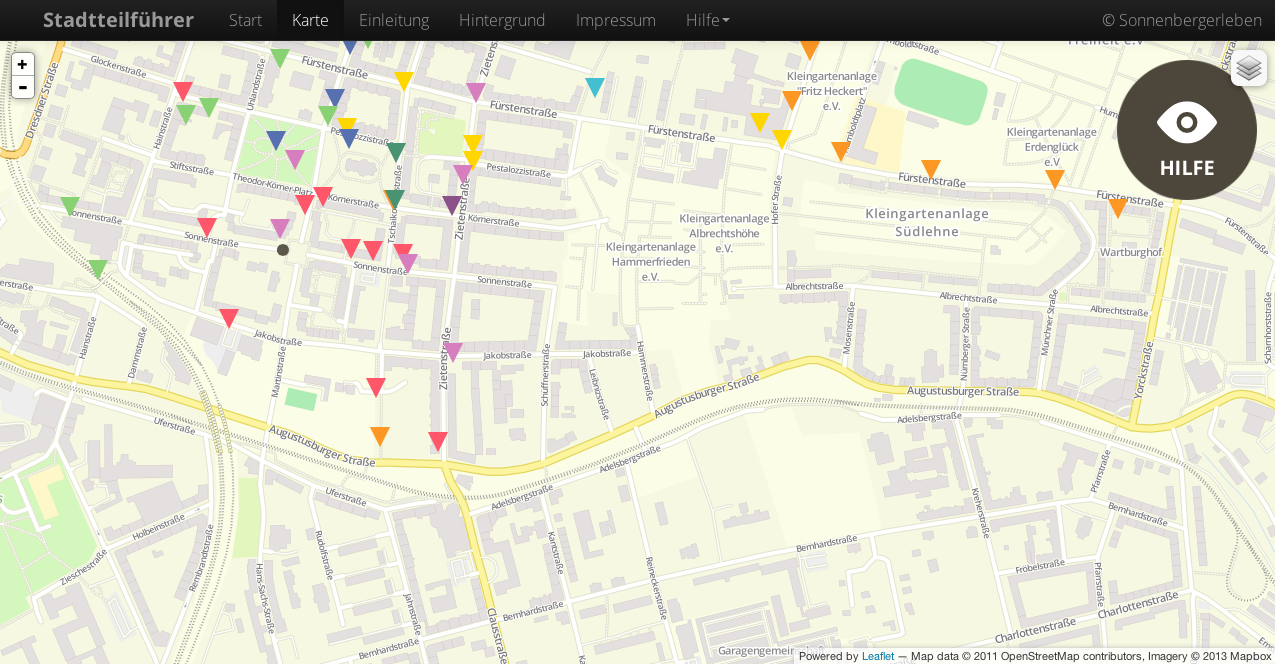
Task: Click the Stadtteilführer brand title
Action: pyautogui.click(x=118, y=20)
